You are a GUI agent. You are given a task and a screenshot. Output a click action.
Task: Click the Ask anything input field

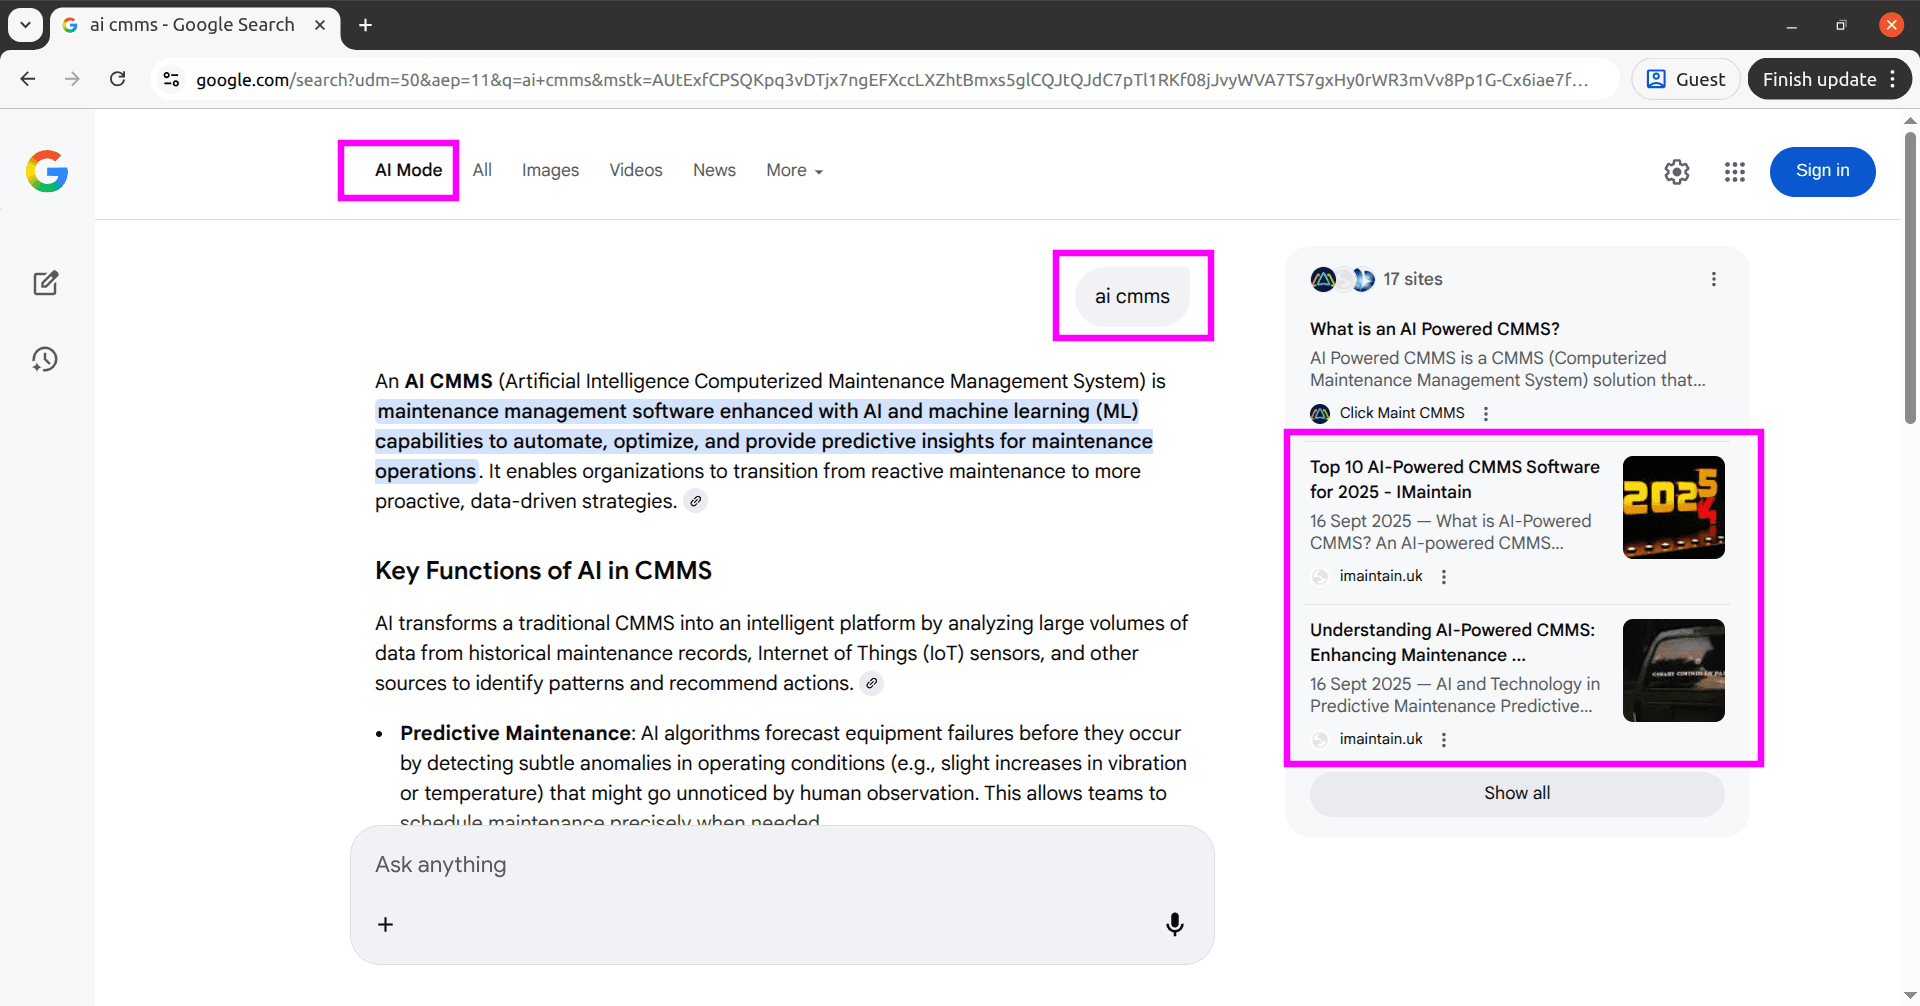[700, 864]
